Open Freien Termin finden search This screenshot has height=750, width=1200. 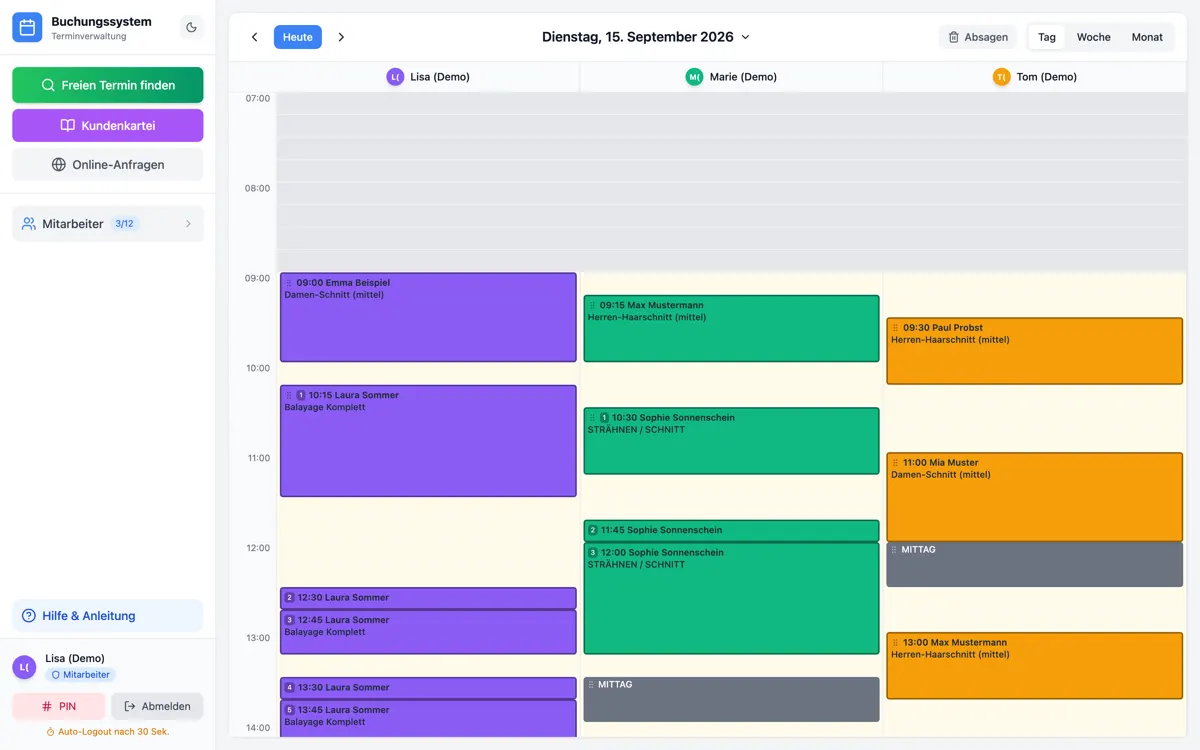108,85
